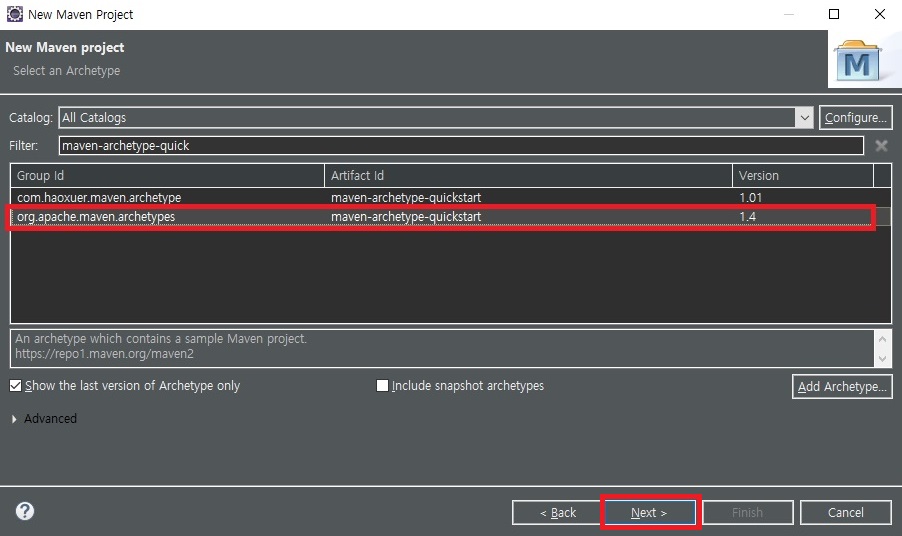Click the Eclipse icon in the title bar
902x536 pixels.
pyautogui.click(x=14, y=14)
